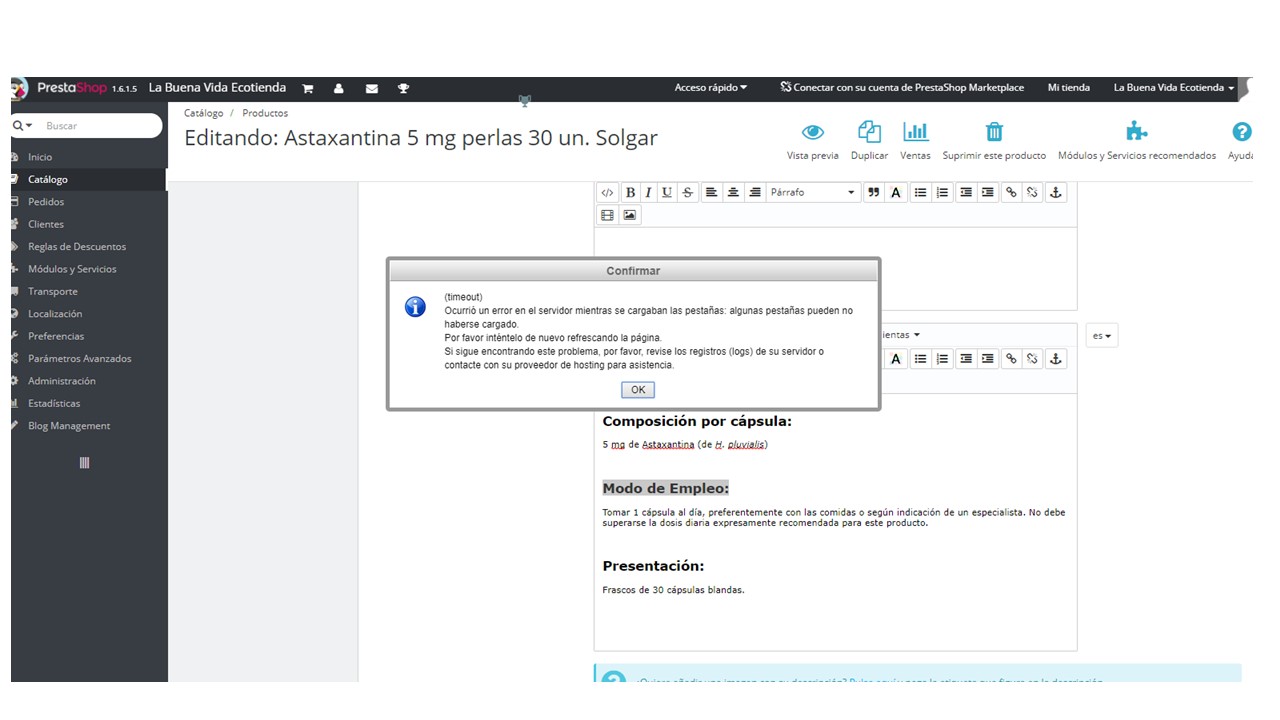Decrease indent in second editor
This screenshot has height=720, width=1280.
(x=965, y=359)
